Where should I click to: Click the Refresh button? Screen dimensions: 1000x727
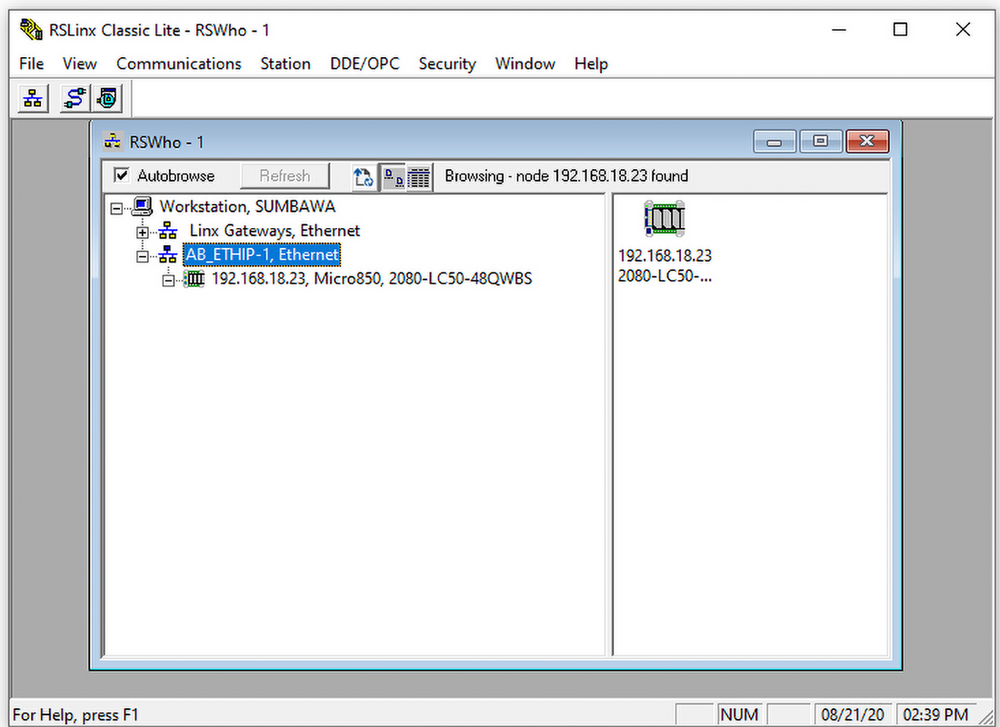285,175
